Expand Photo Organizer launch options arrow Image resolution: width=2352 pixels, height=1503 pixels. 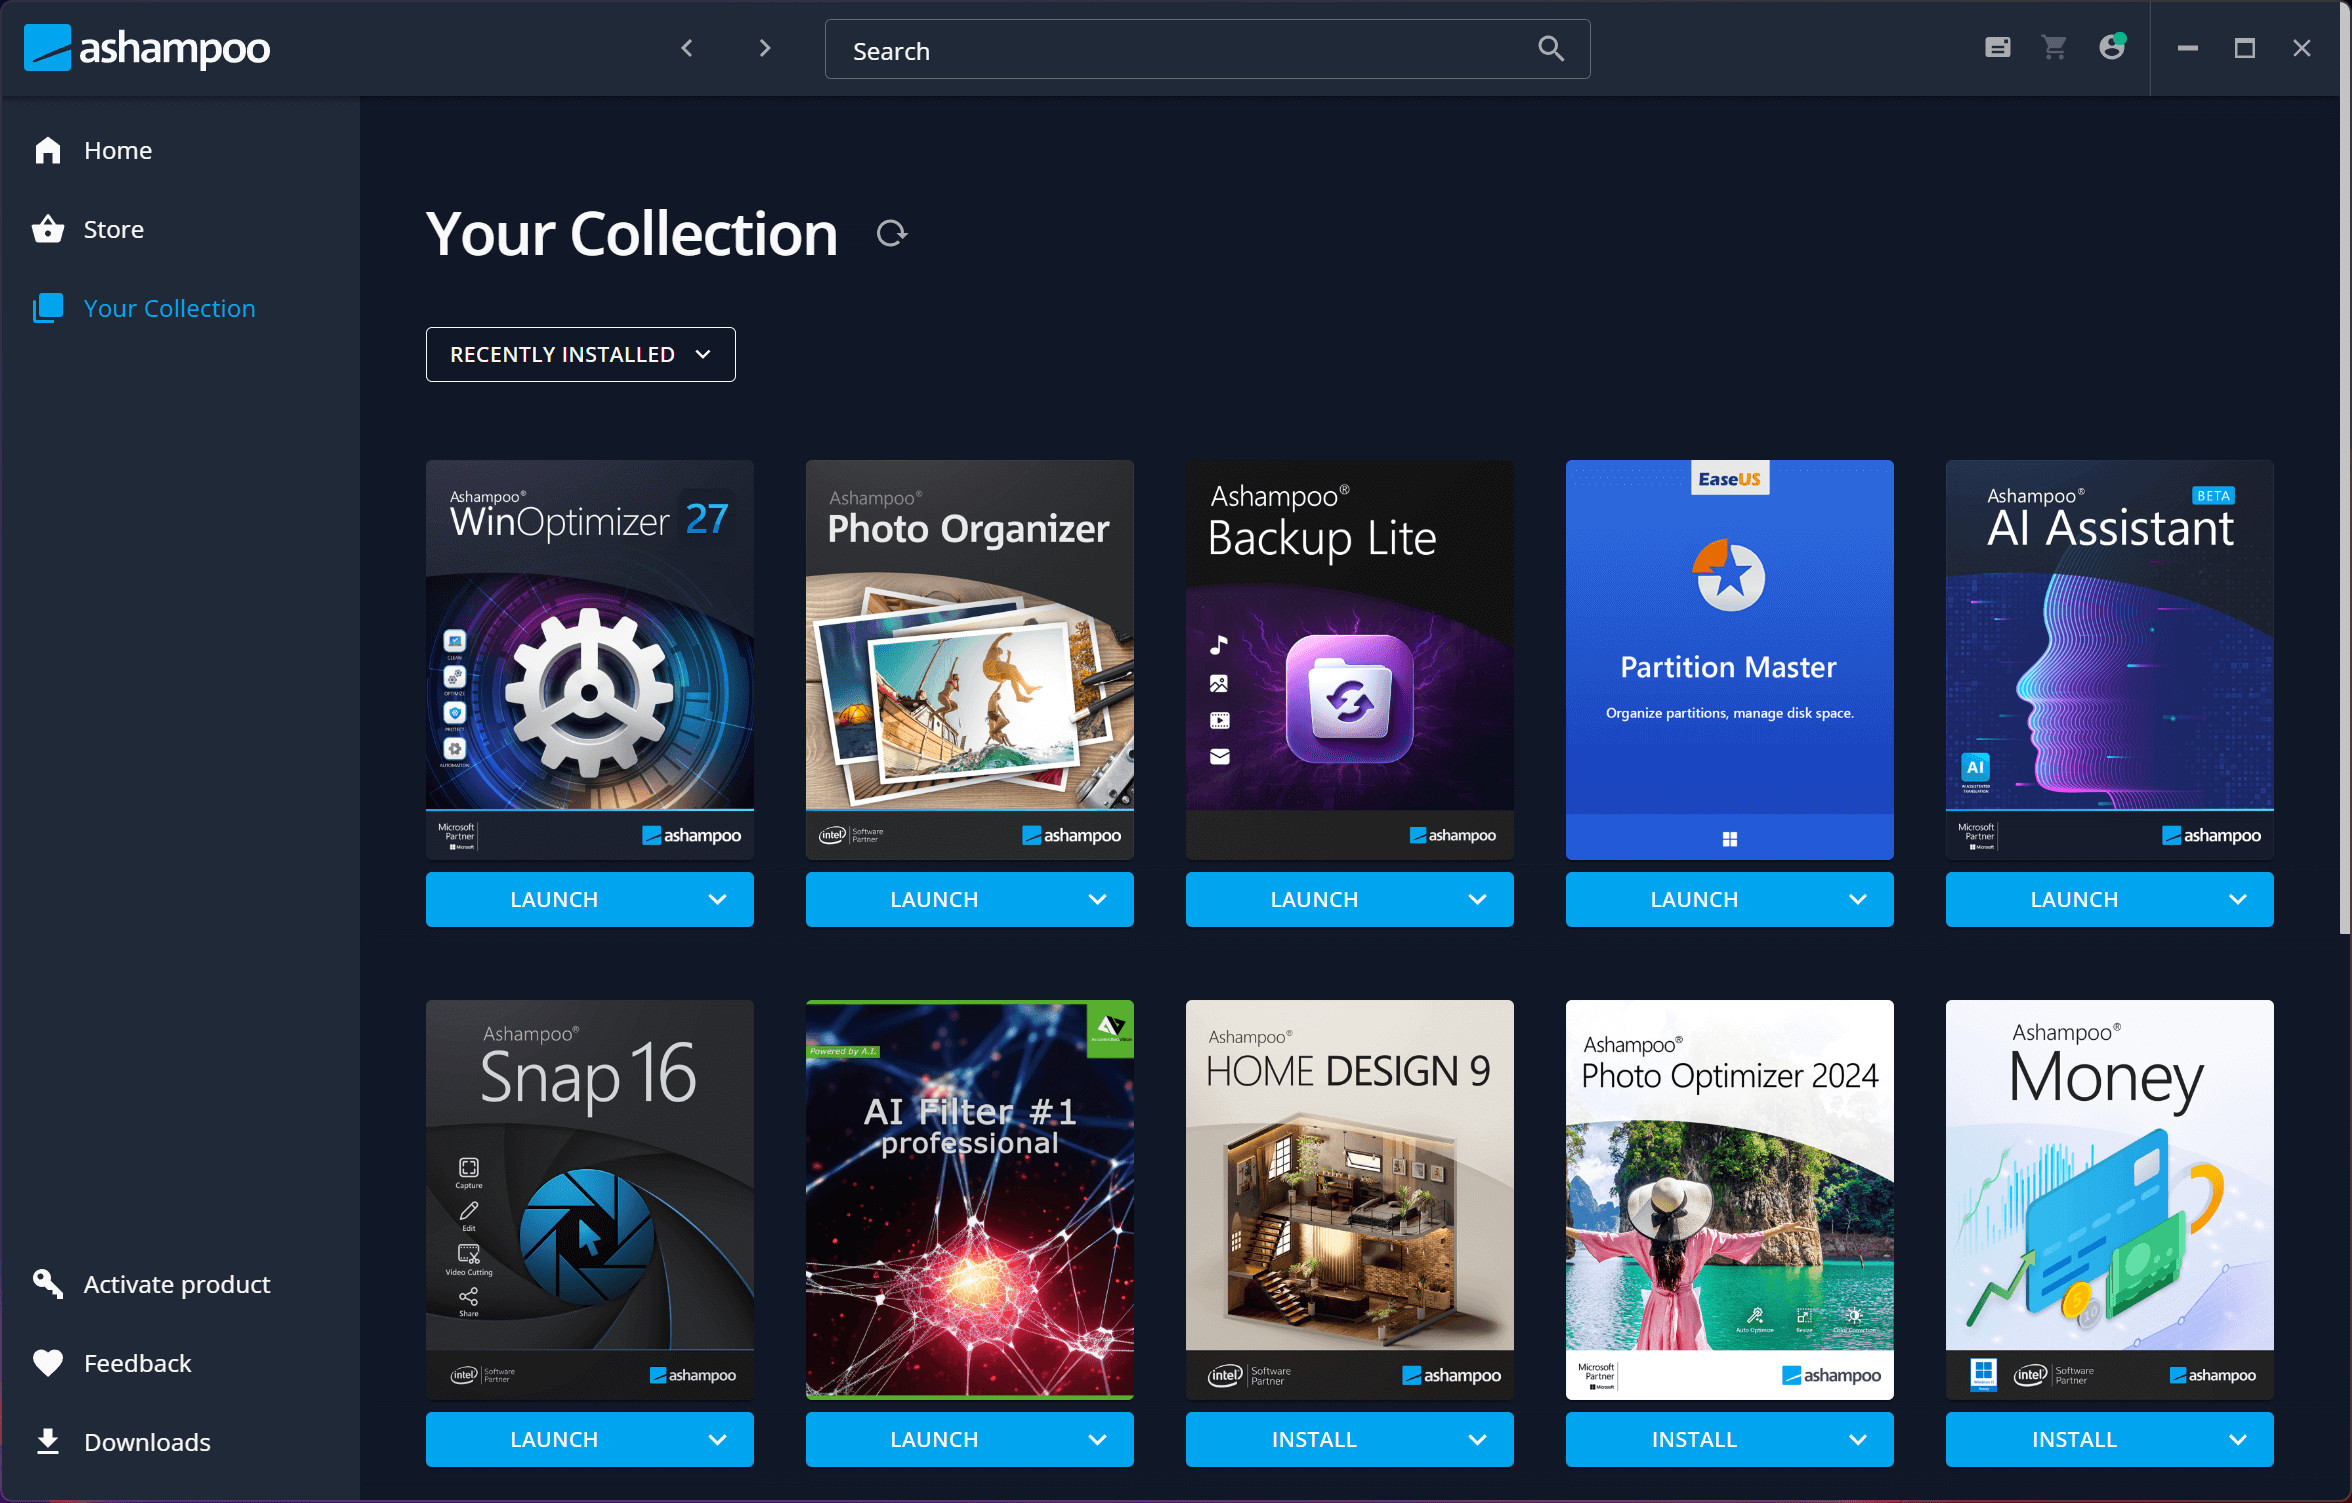pyautogui.click(x=1097, y=899)
